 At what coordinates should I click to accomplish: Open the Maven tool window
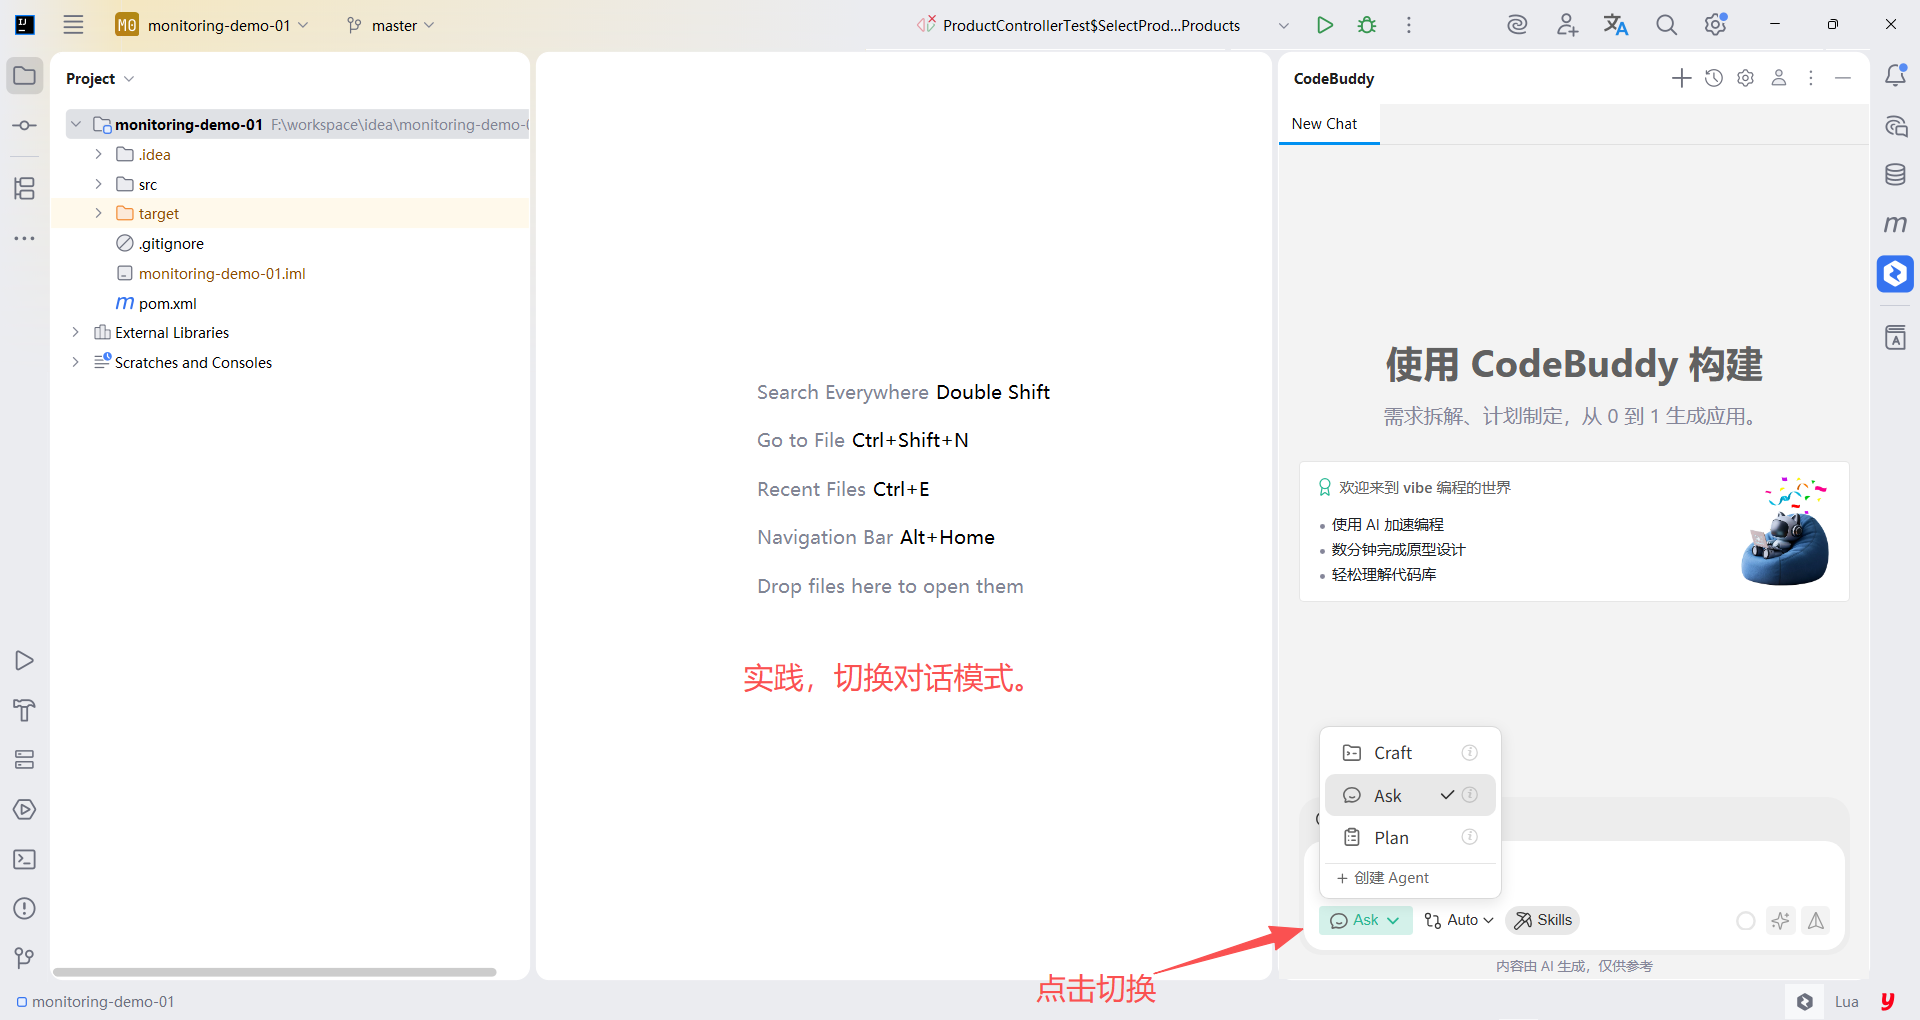[x=1895, y=224]
